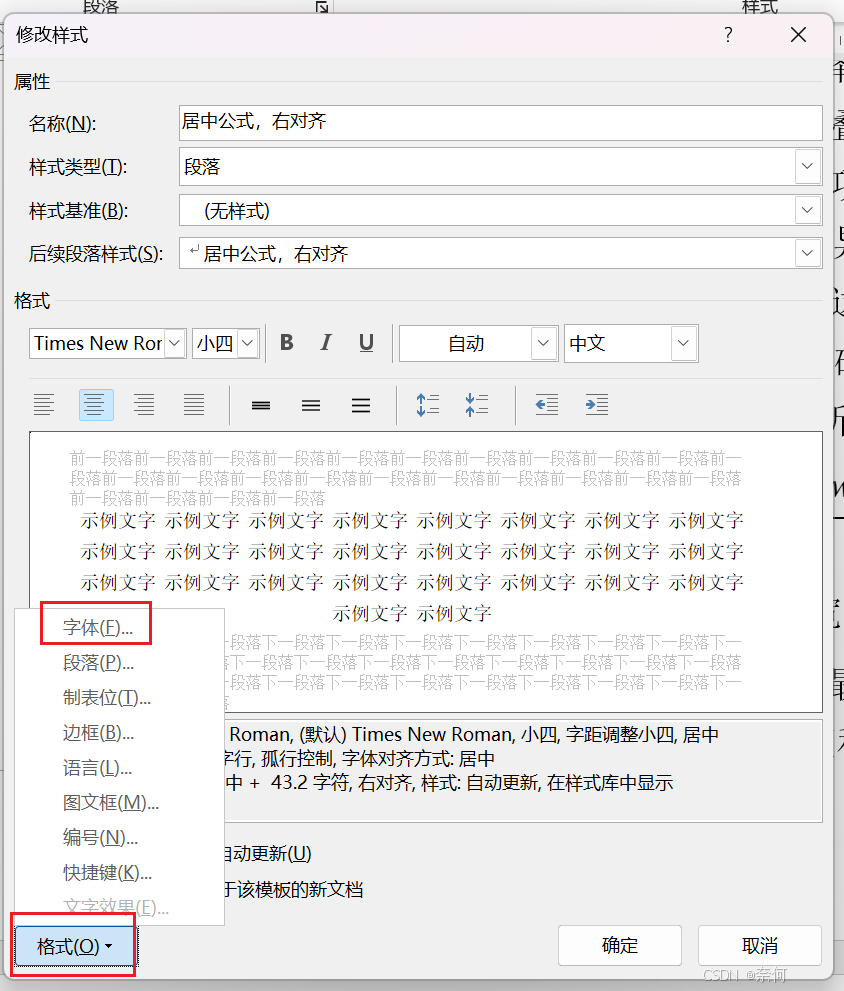Expand the Times New Roman font dropdown
Screen dimensions: 844x991
click(174, 343)
